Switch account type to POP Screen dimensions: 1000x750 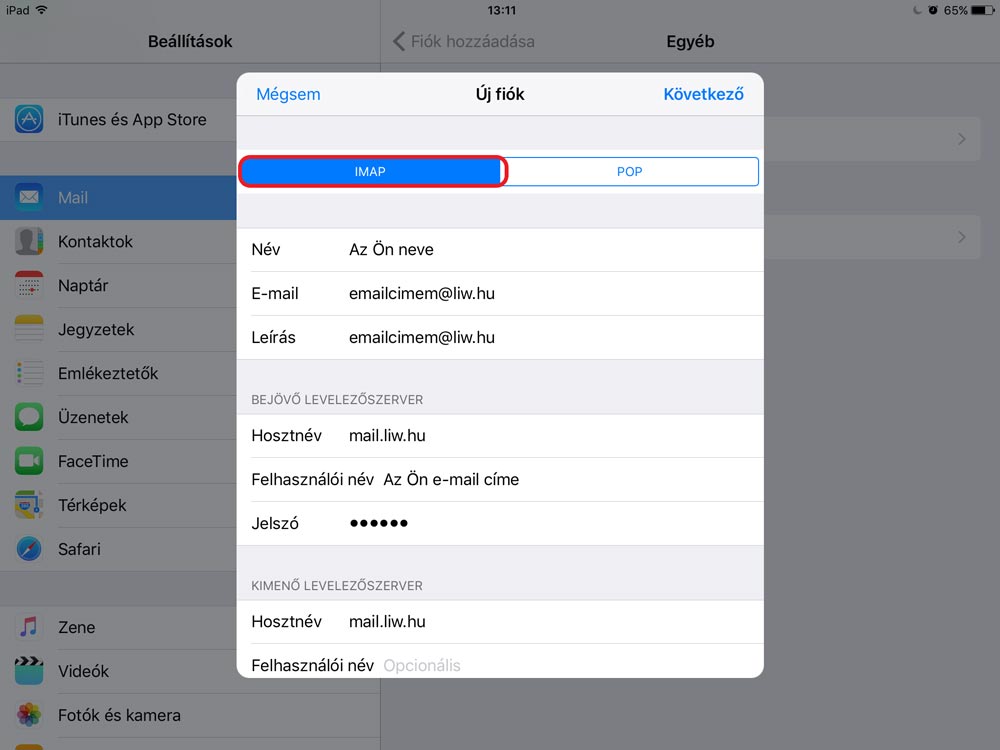click(629, 172)
